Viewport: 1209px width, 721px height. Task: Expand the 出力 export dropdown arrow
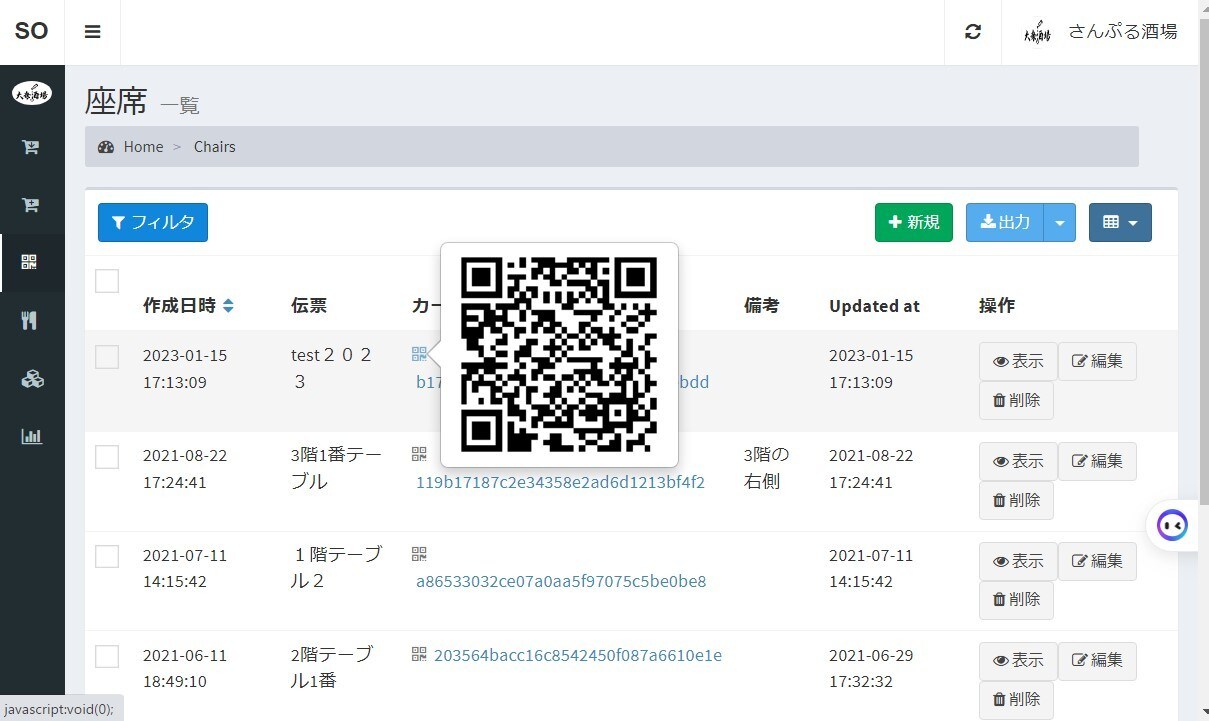(1060, 222)
